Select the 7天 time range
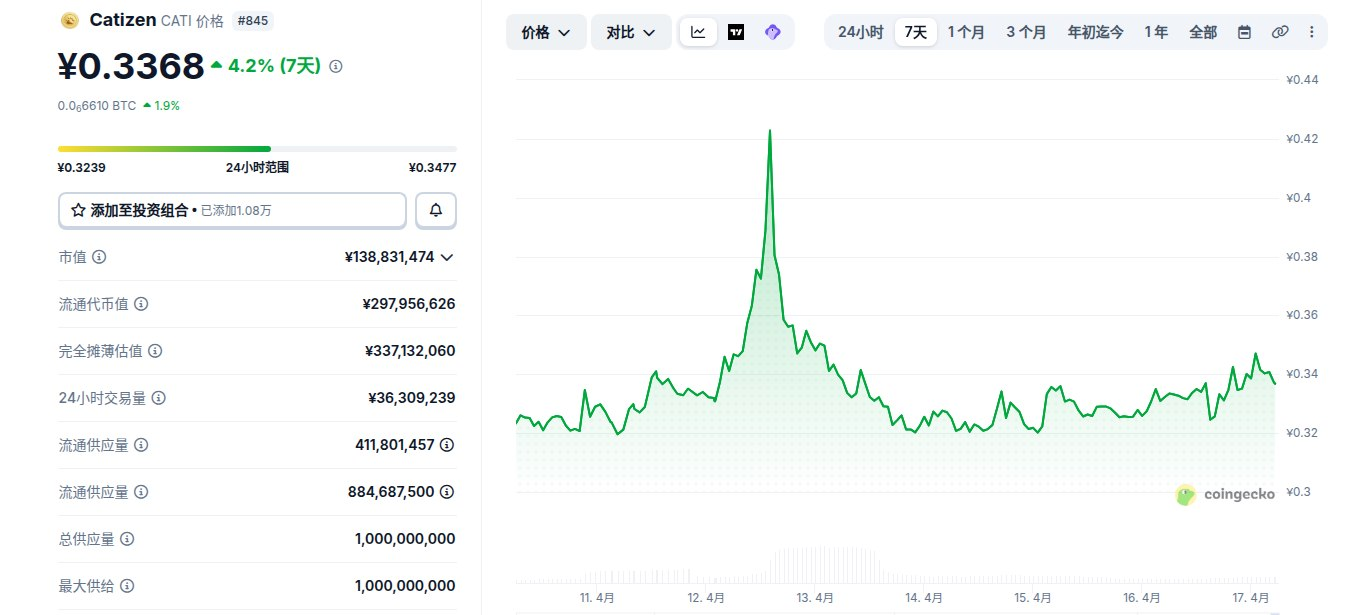The image size is (1360, 615). tap(916, 32)
